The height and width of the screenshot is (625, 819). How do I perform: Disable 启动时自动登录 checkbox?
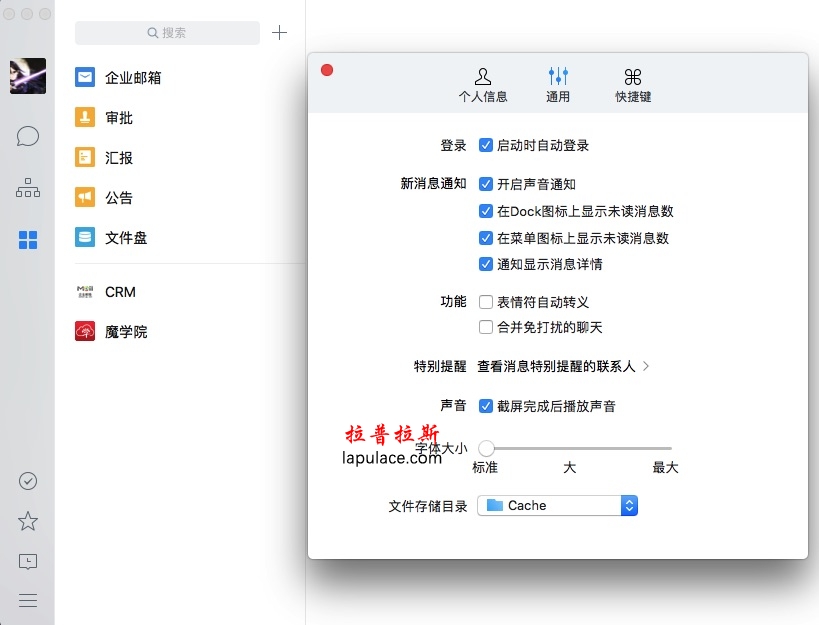486,145
